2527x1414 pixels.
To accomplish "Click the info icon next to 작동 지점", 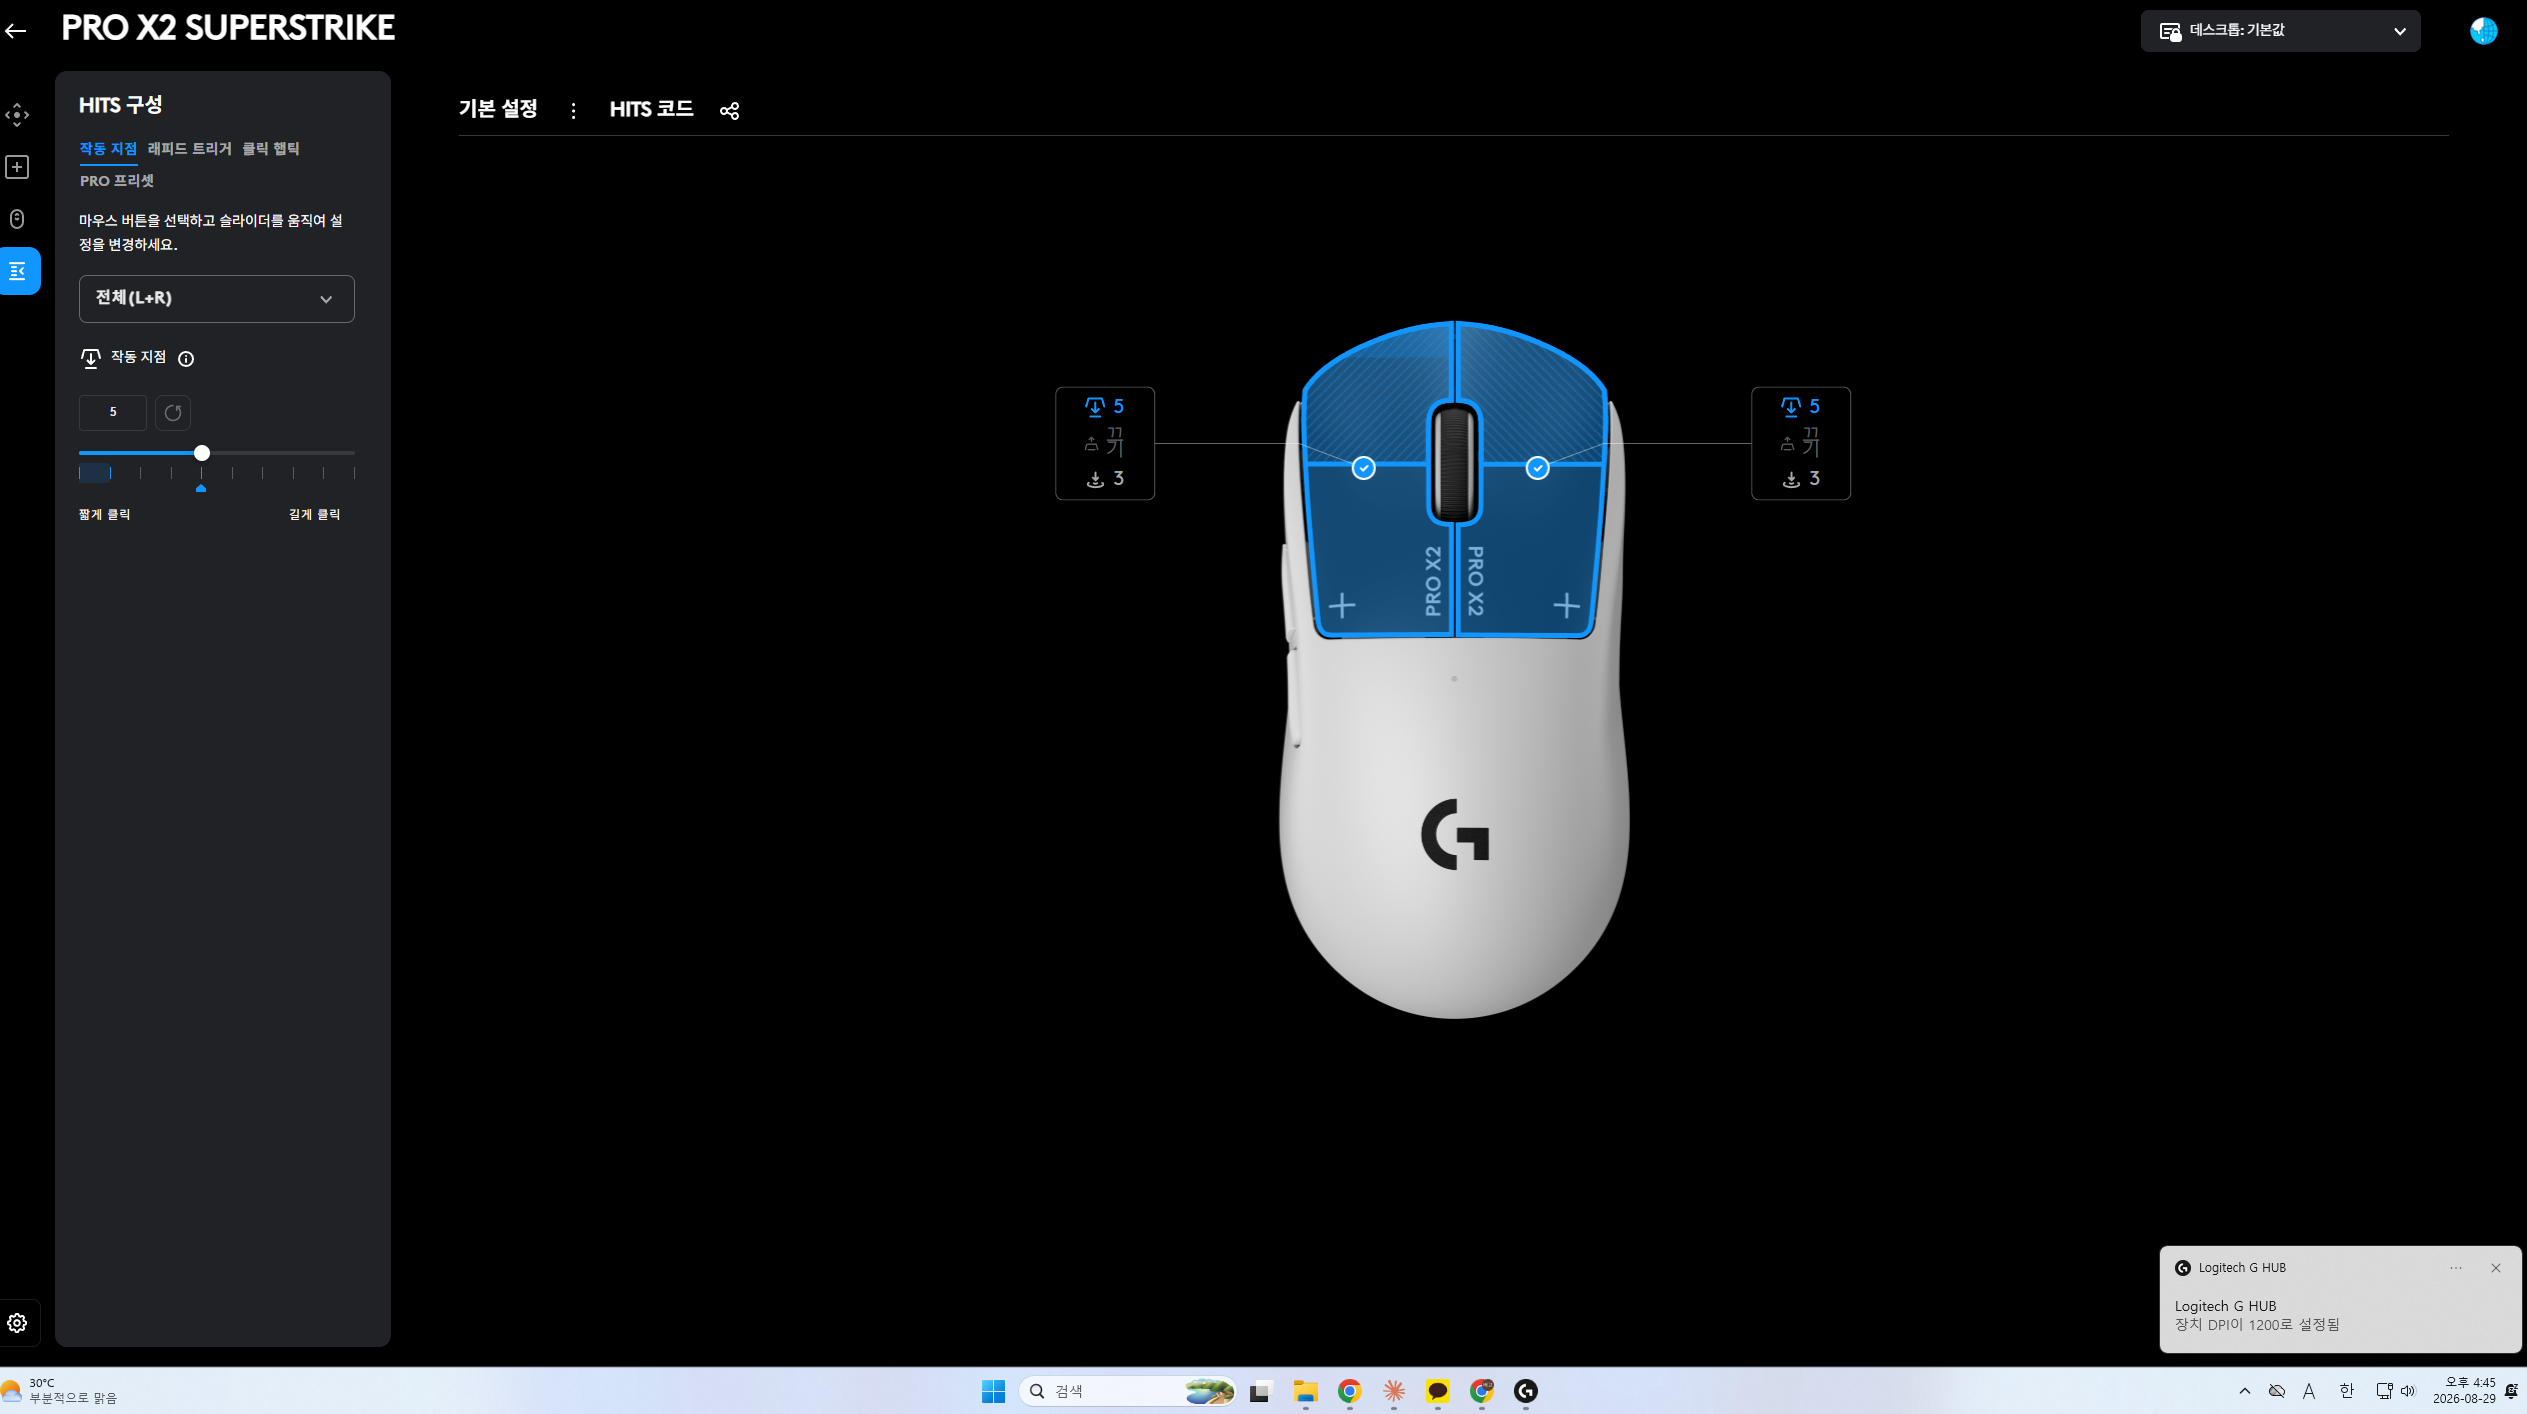I will (x=186, y=359).
